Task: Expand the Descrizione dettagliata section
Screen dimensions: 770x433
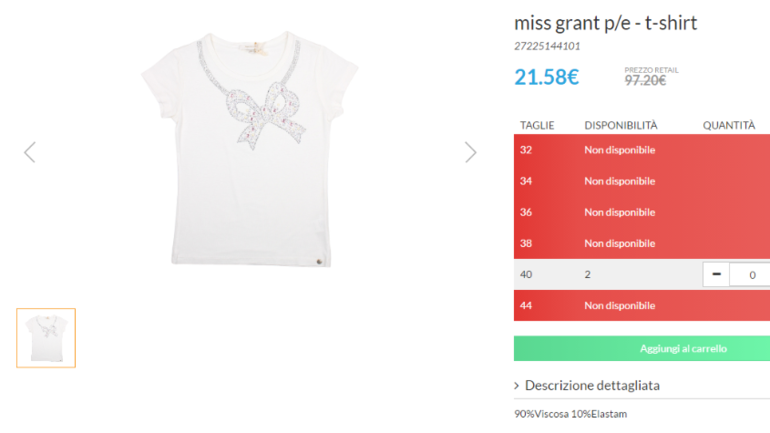Action: [x=592, y=385]
